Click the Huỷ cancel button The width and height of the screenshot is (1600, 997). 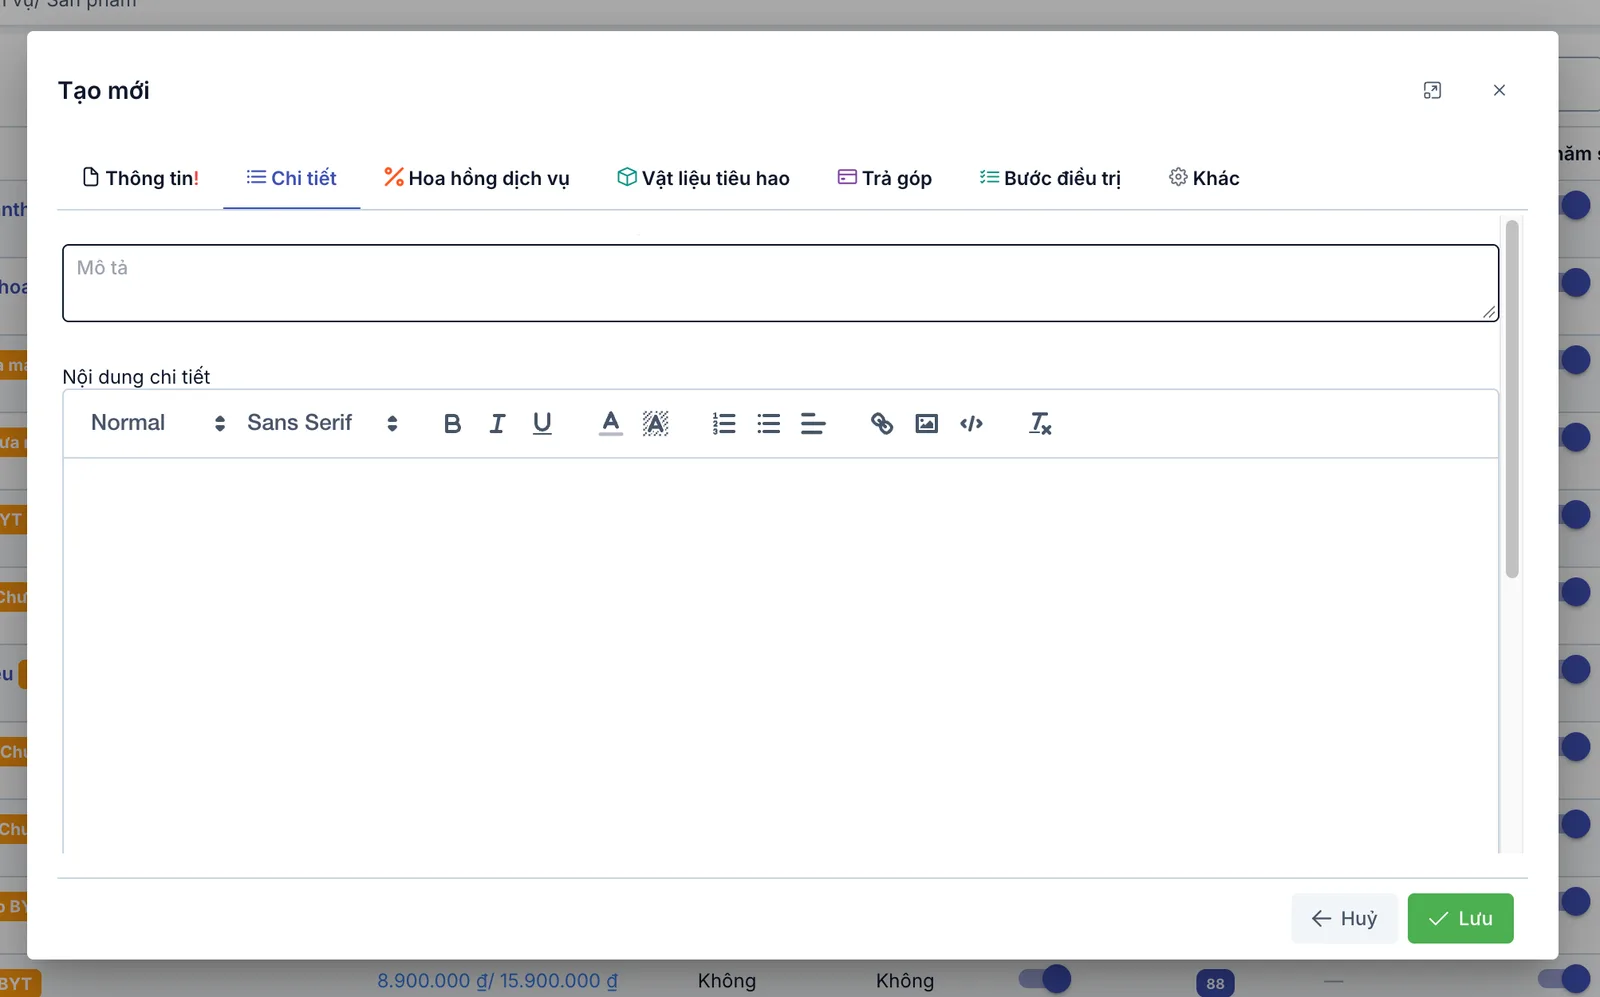tap(1344, 918)
